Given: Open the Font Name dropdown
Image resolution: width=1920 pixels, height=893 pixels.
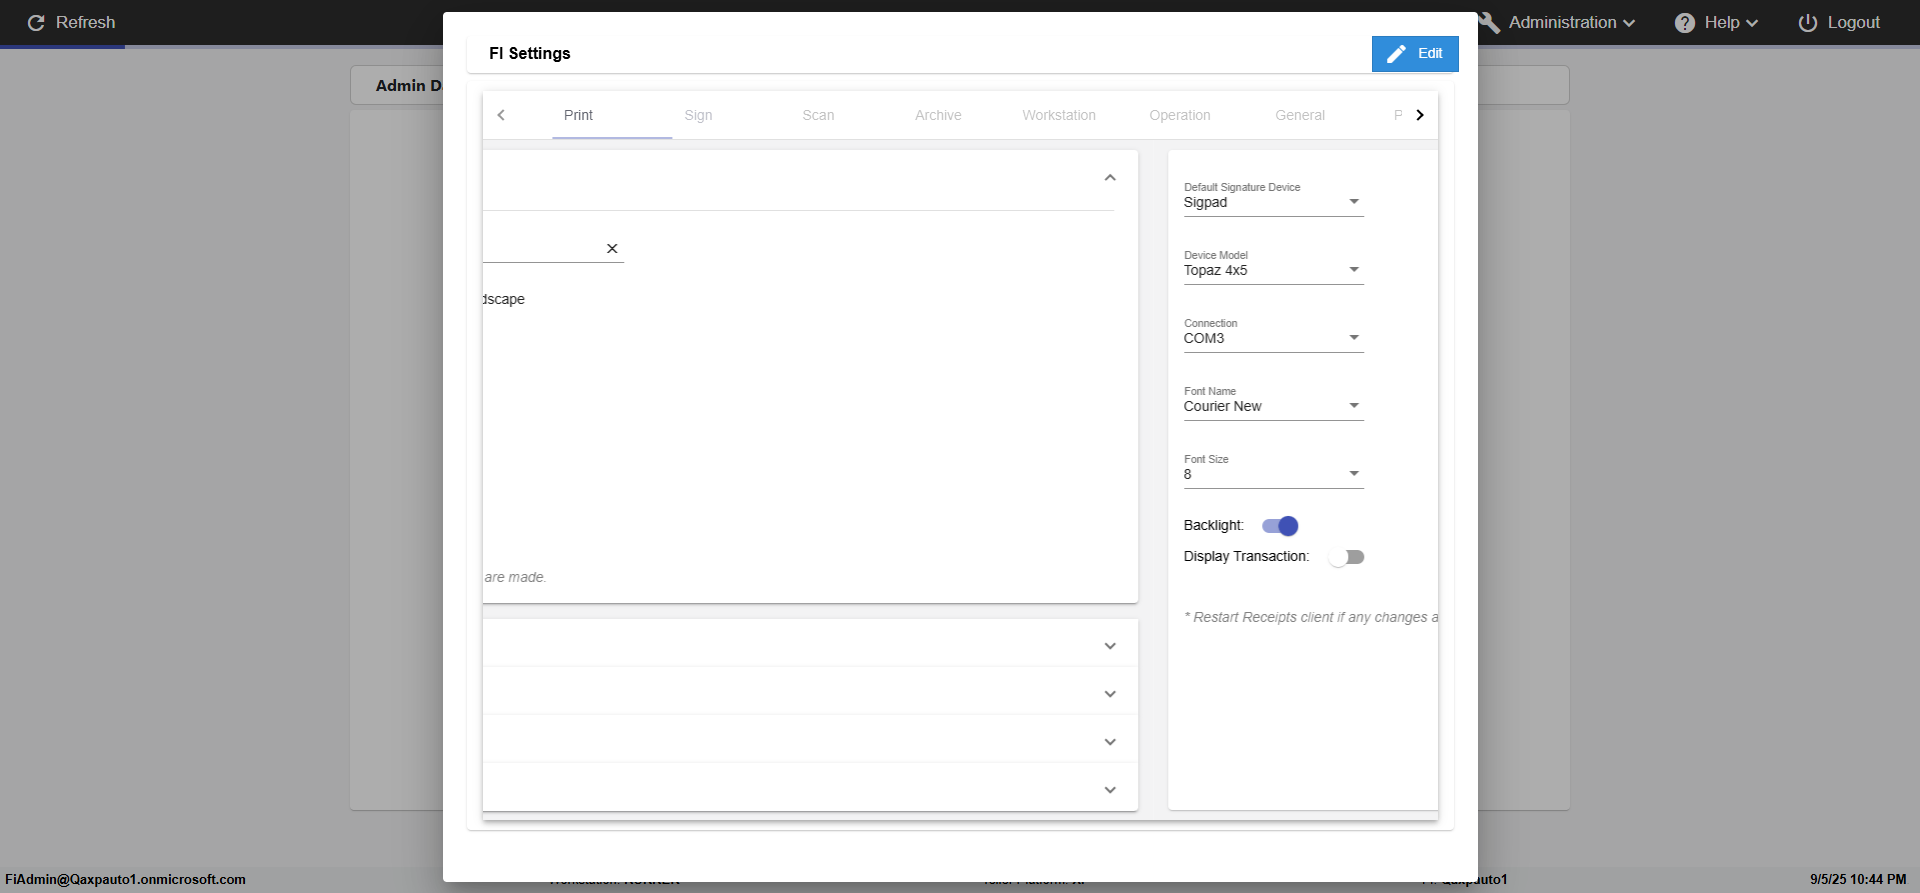Looking at the screenshot, I should (x=1273, y=406).
